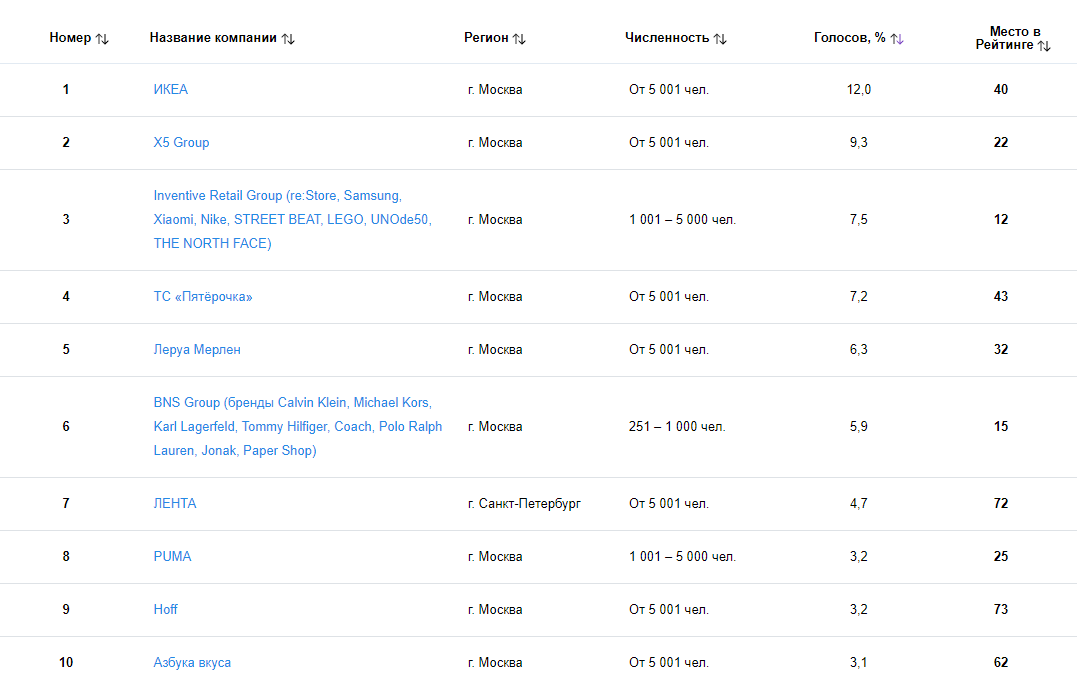The width and height of the screenshot is (1077, 685).
Task: Click rating place 73 for Hoff
Action: point(1001,609)
